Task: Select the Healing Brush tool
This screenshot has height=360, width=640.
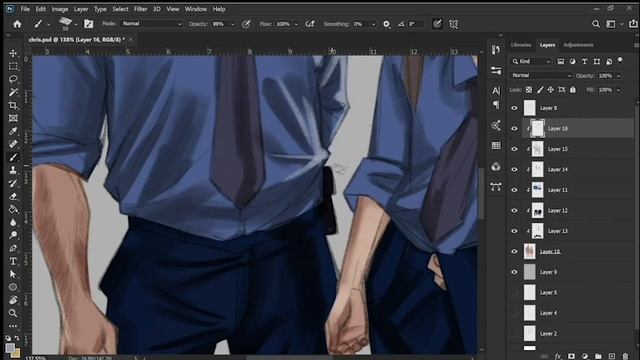Action: pyautogui.click(x=13, y=144)
